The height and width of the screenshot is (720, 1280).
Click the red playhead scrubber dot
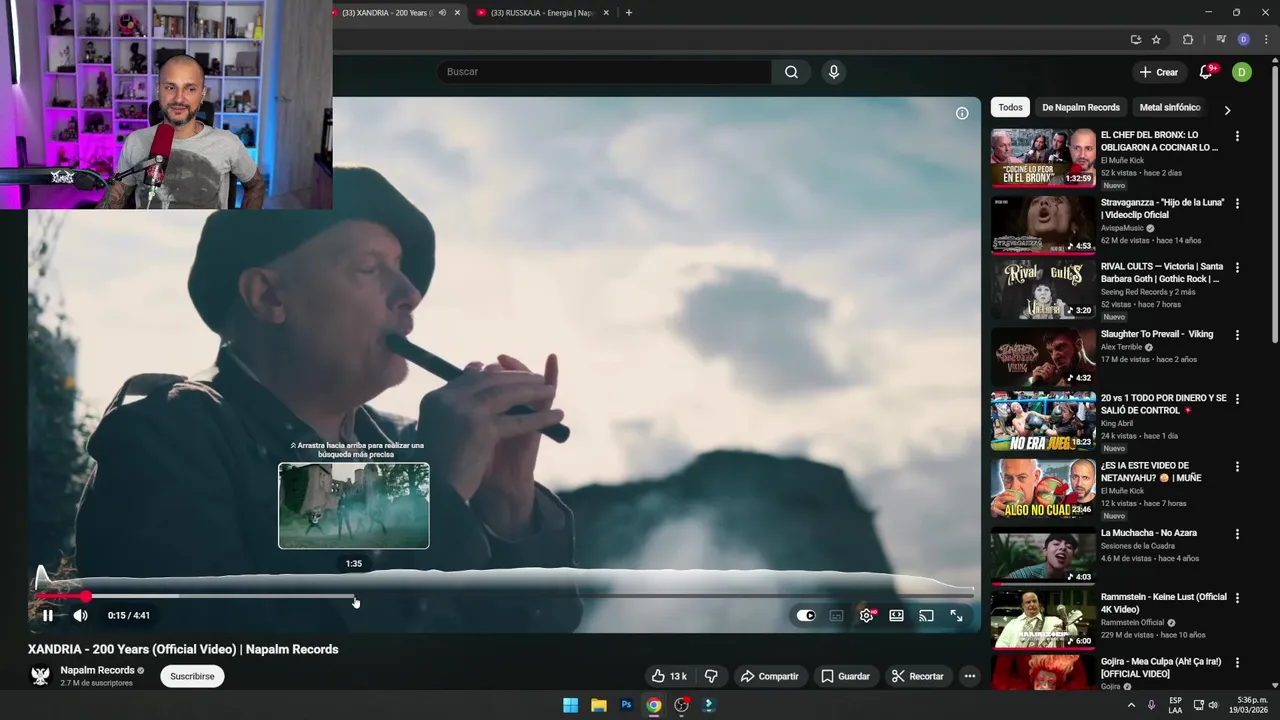pos(86,597)
